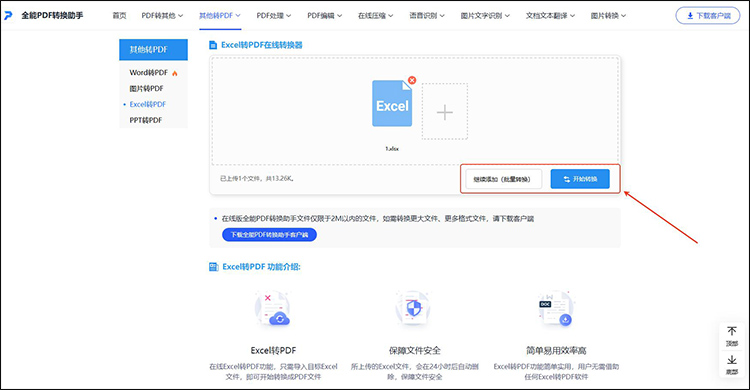The width and height of the screenshot is (750, 390).
Task: Click the 简单易用效率高 document icon
Action: coord(556,309)
